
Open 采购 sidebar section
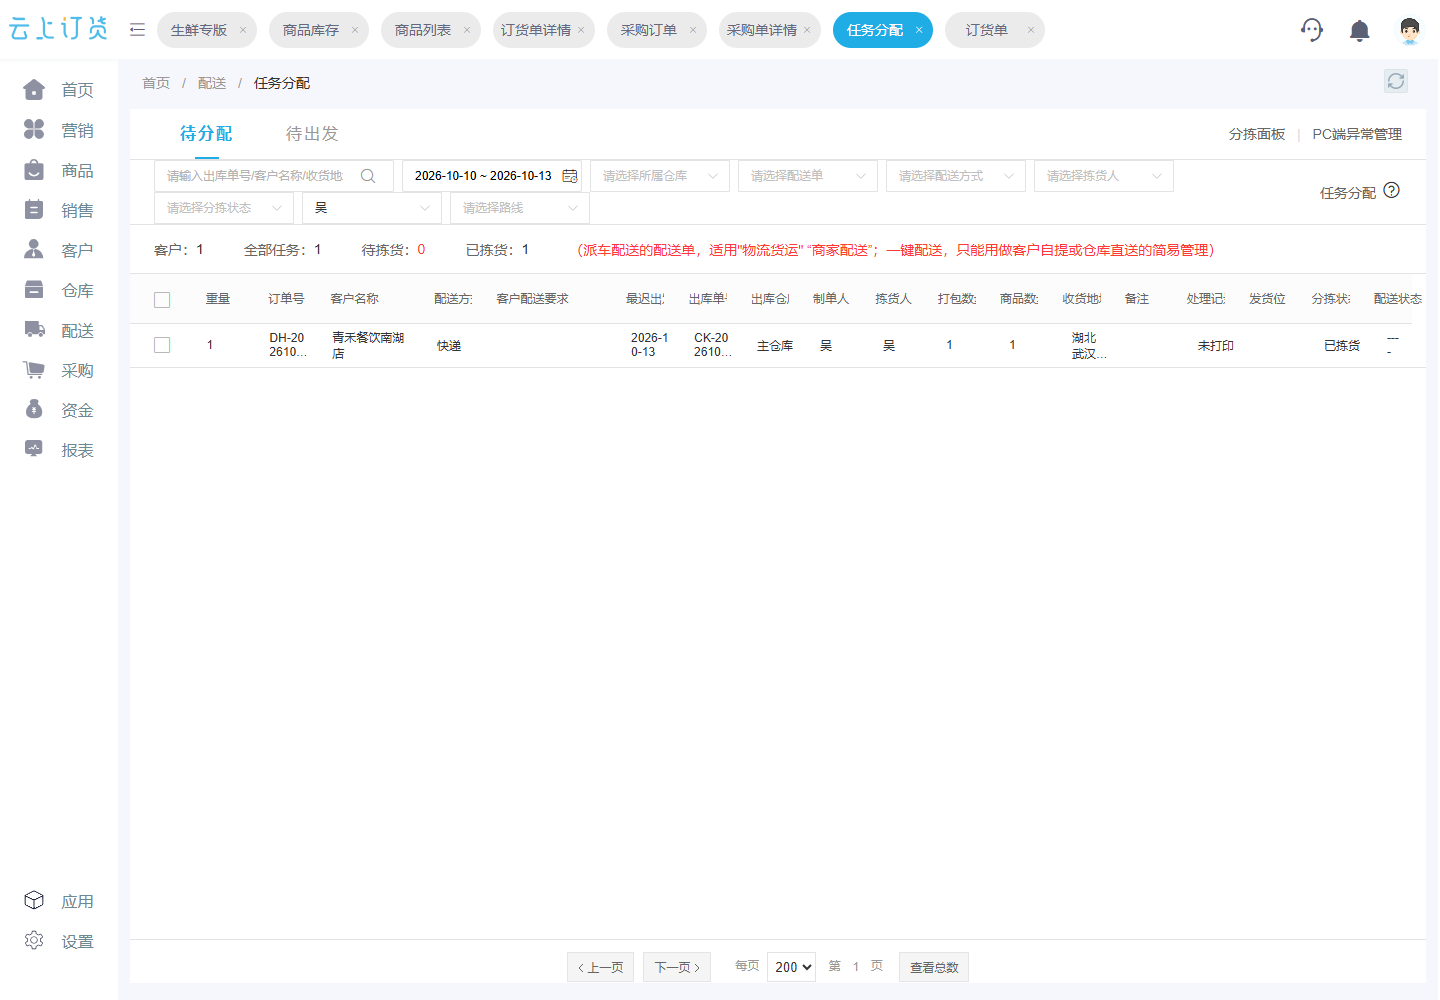click(59, 370)
